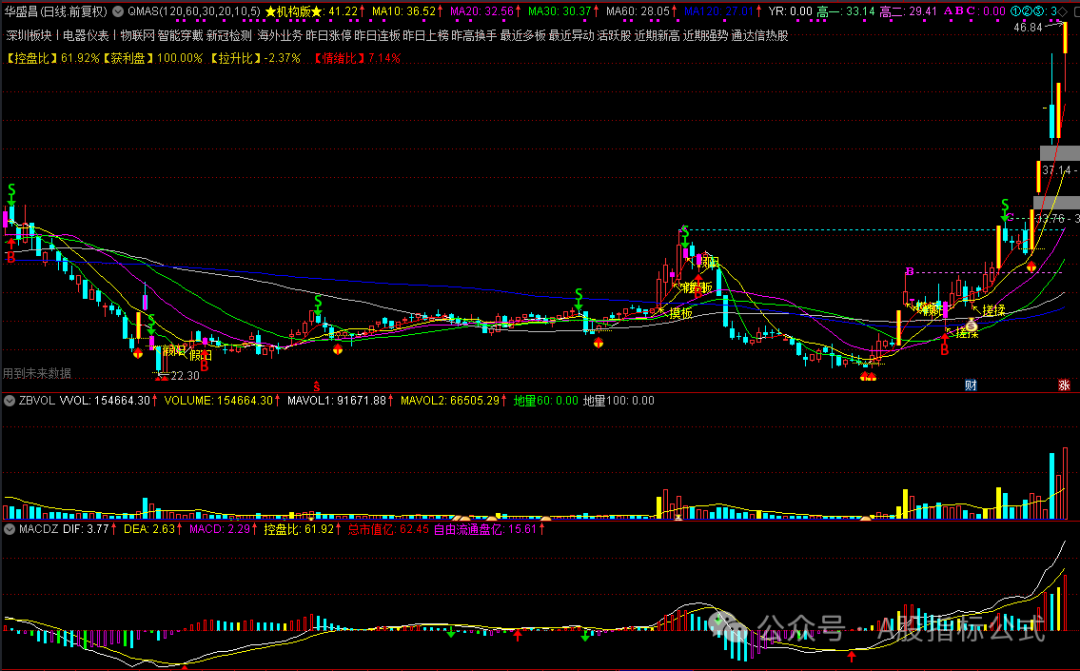The width and height of the screenshot is (1080, 671).
Task: Select the 昨高换手 tag
Action: [x=474, y=35]
